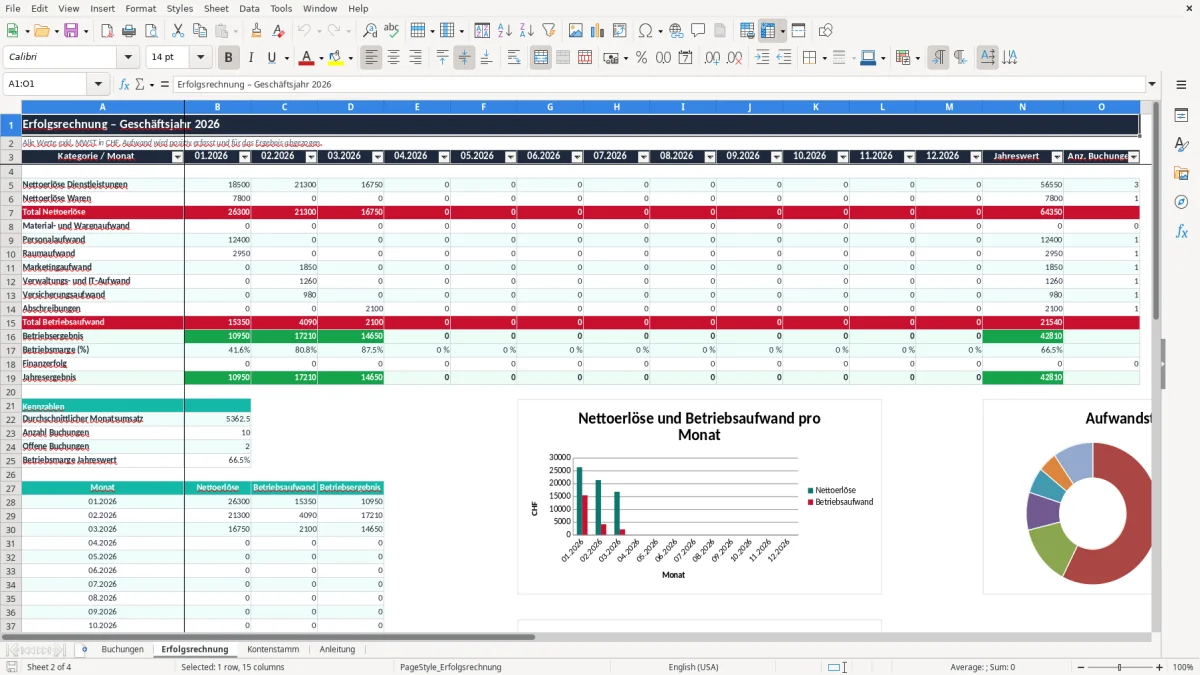Viewport: 1200px width, 675px height.
Task: Open the Borders dropdown arrow
Action: (x=824, y=58)
